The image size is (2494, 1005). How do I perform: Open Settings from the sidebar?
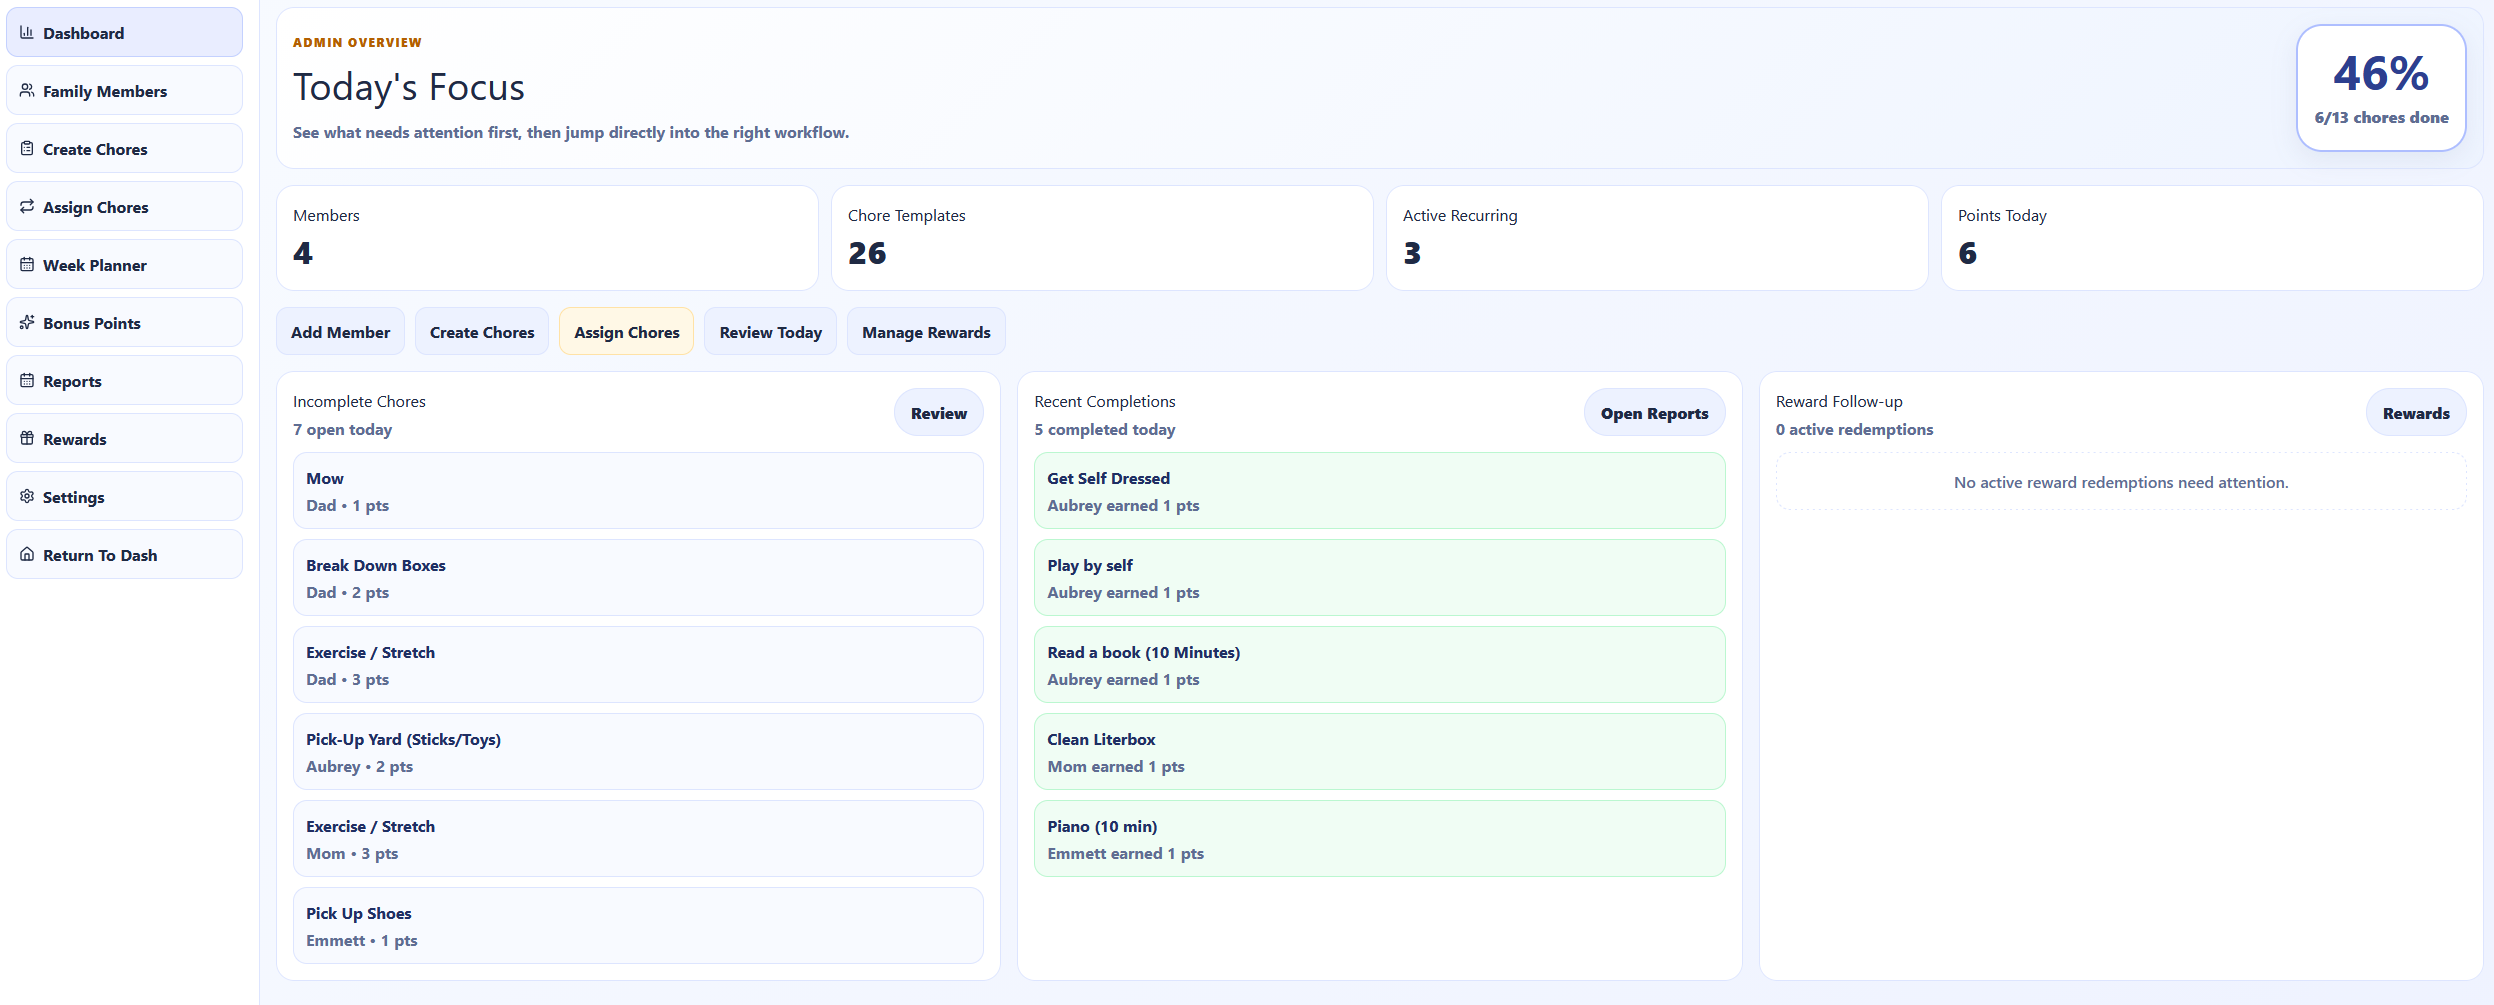tap(124, 497)
